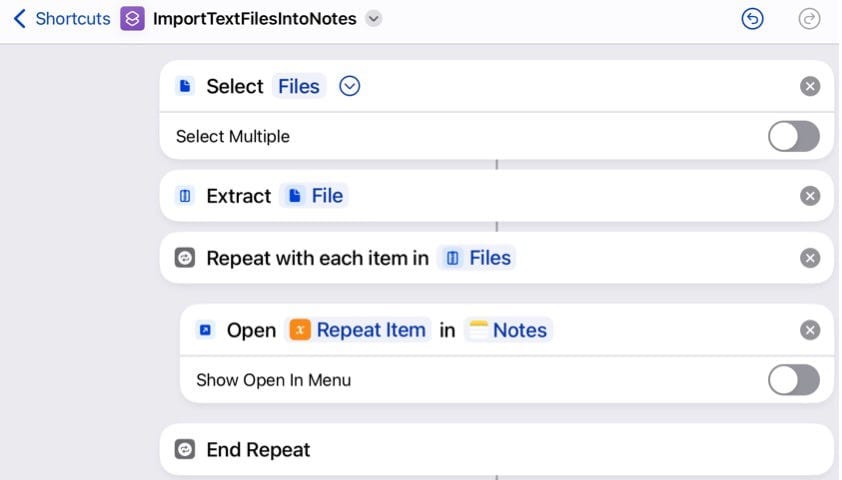
Task: Tap the End Repeat loop icon
Action: pos(185,449)
